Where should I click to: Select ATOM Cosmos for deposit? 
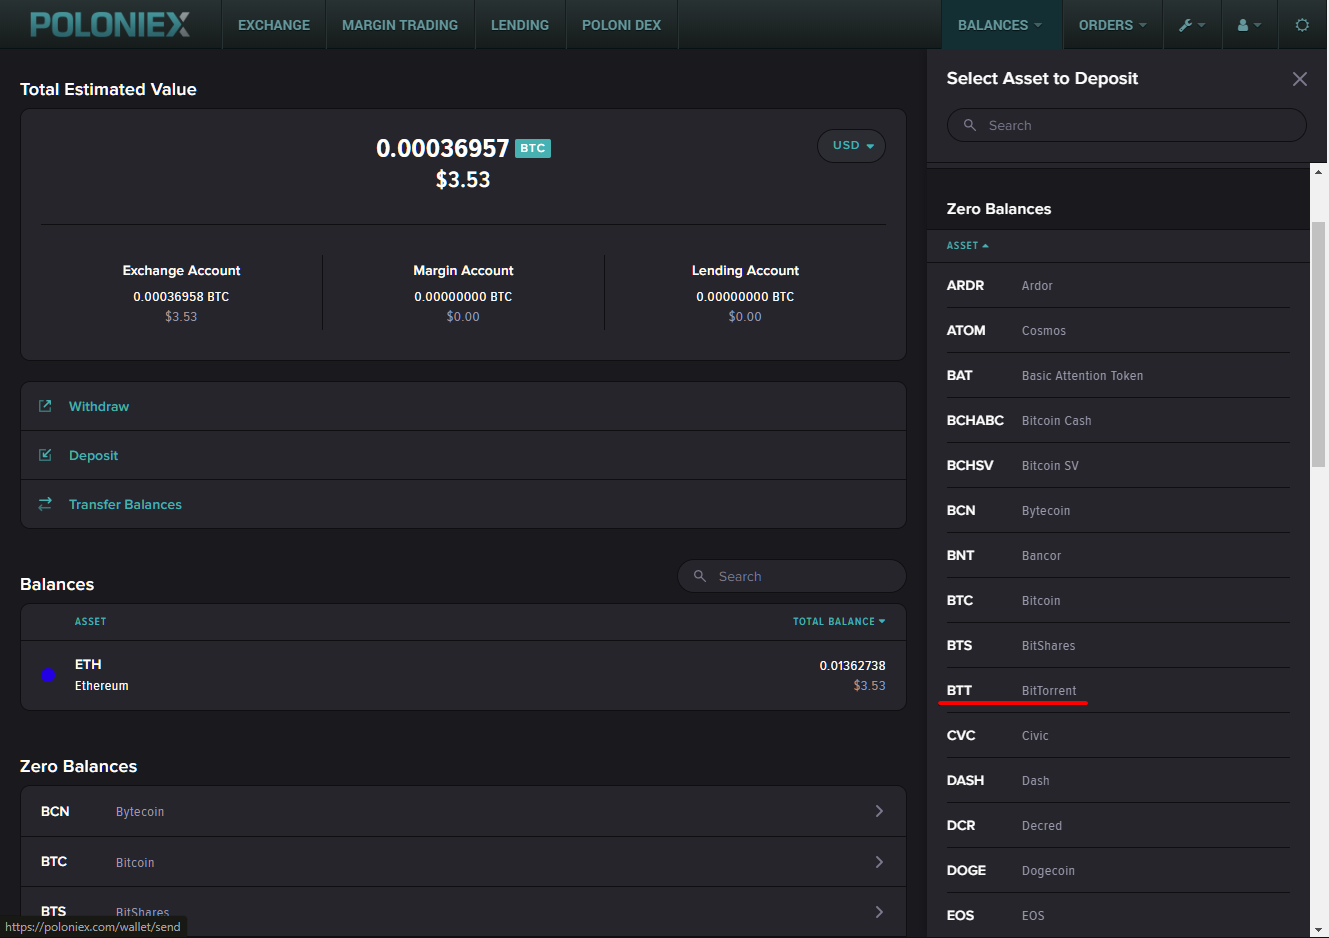pos(1118,330)
